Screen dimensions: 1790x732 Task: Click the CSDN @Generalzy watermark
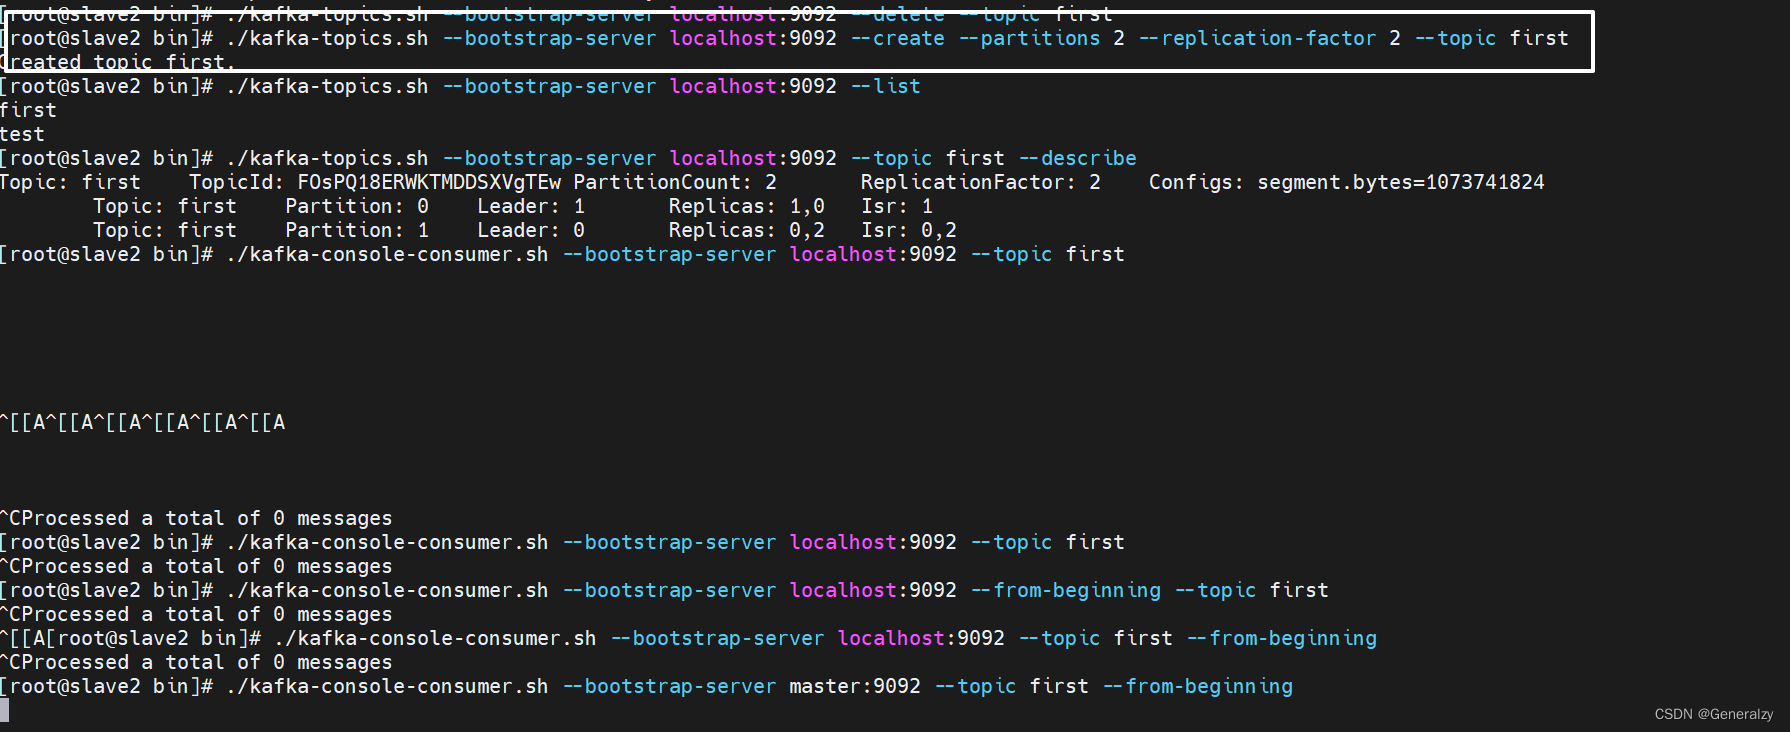1713,714
